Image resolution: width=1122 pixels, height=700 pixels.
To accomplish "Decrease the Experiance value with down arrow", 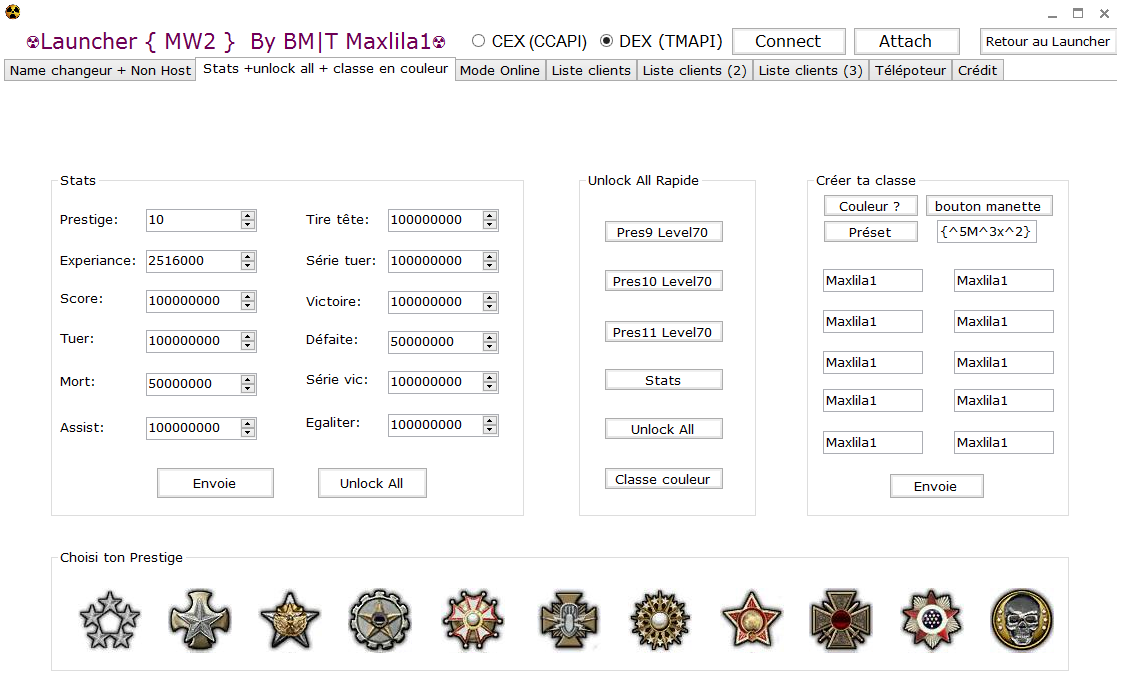I will pyautogui.click(x=248, y=266).
